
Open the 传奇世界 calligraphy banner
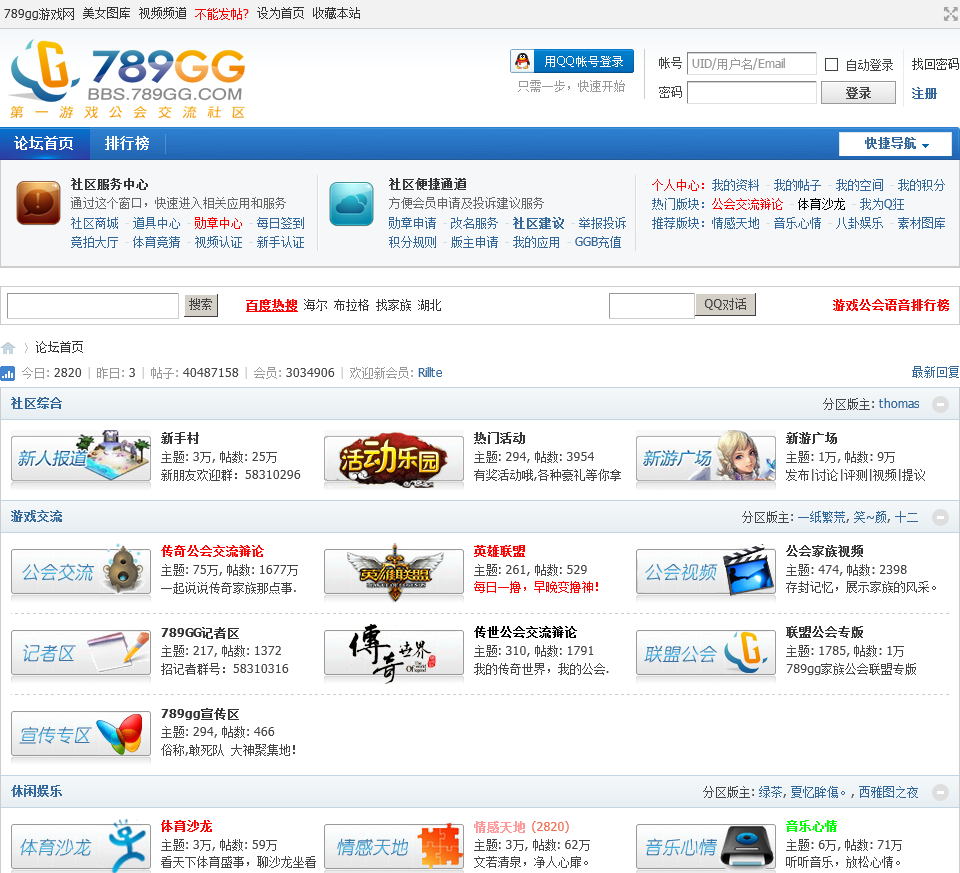(x=394, y=653)
